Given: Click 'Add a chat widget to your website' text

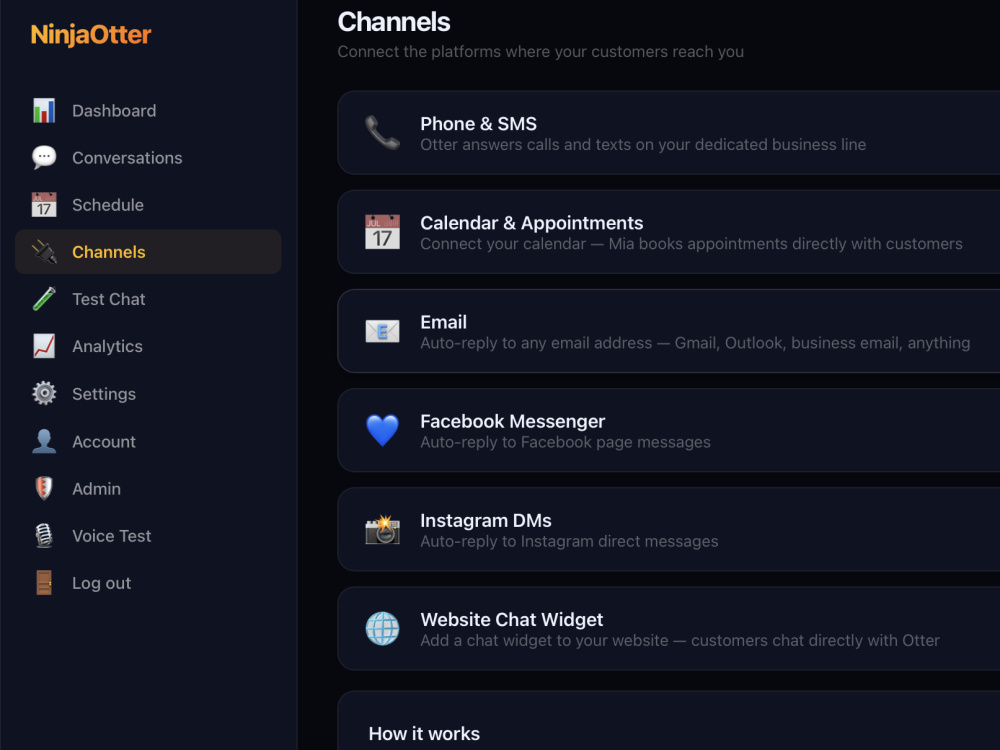Looking at the screenshot, I should coord(680,640).
